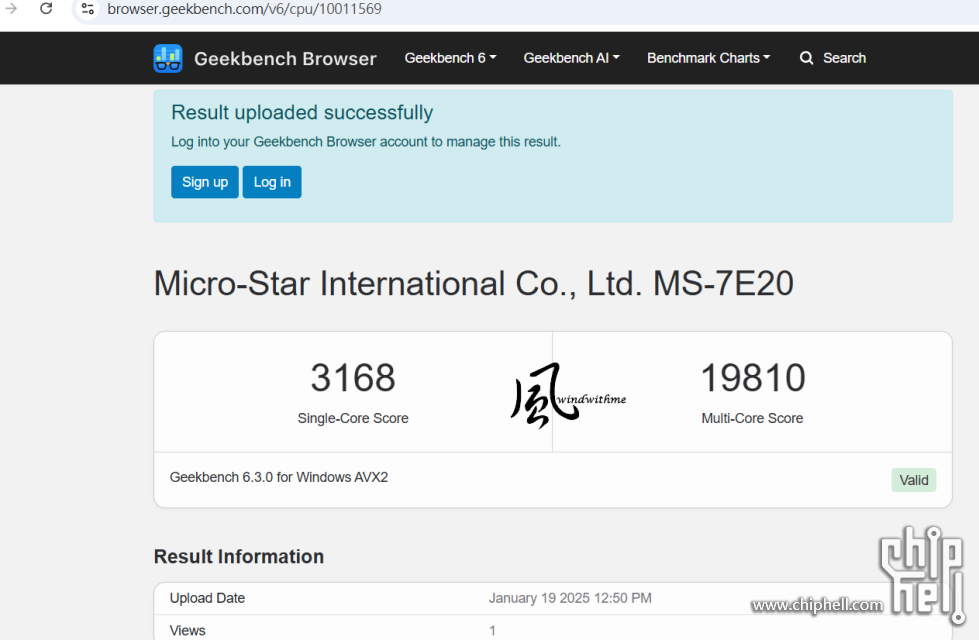
Task: Click the MS-7E20 system title heading
Action: [473, 283]
